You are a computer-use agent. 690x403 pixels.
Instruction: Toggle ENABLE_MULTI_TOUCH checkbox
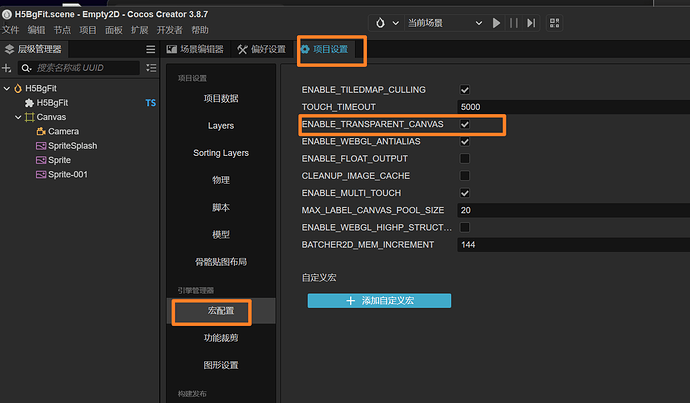point(465,193)
